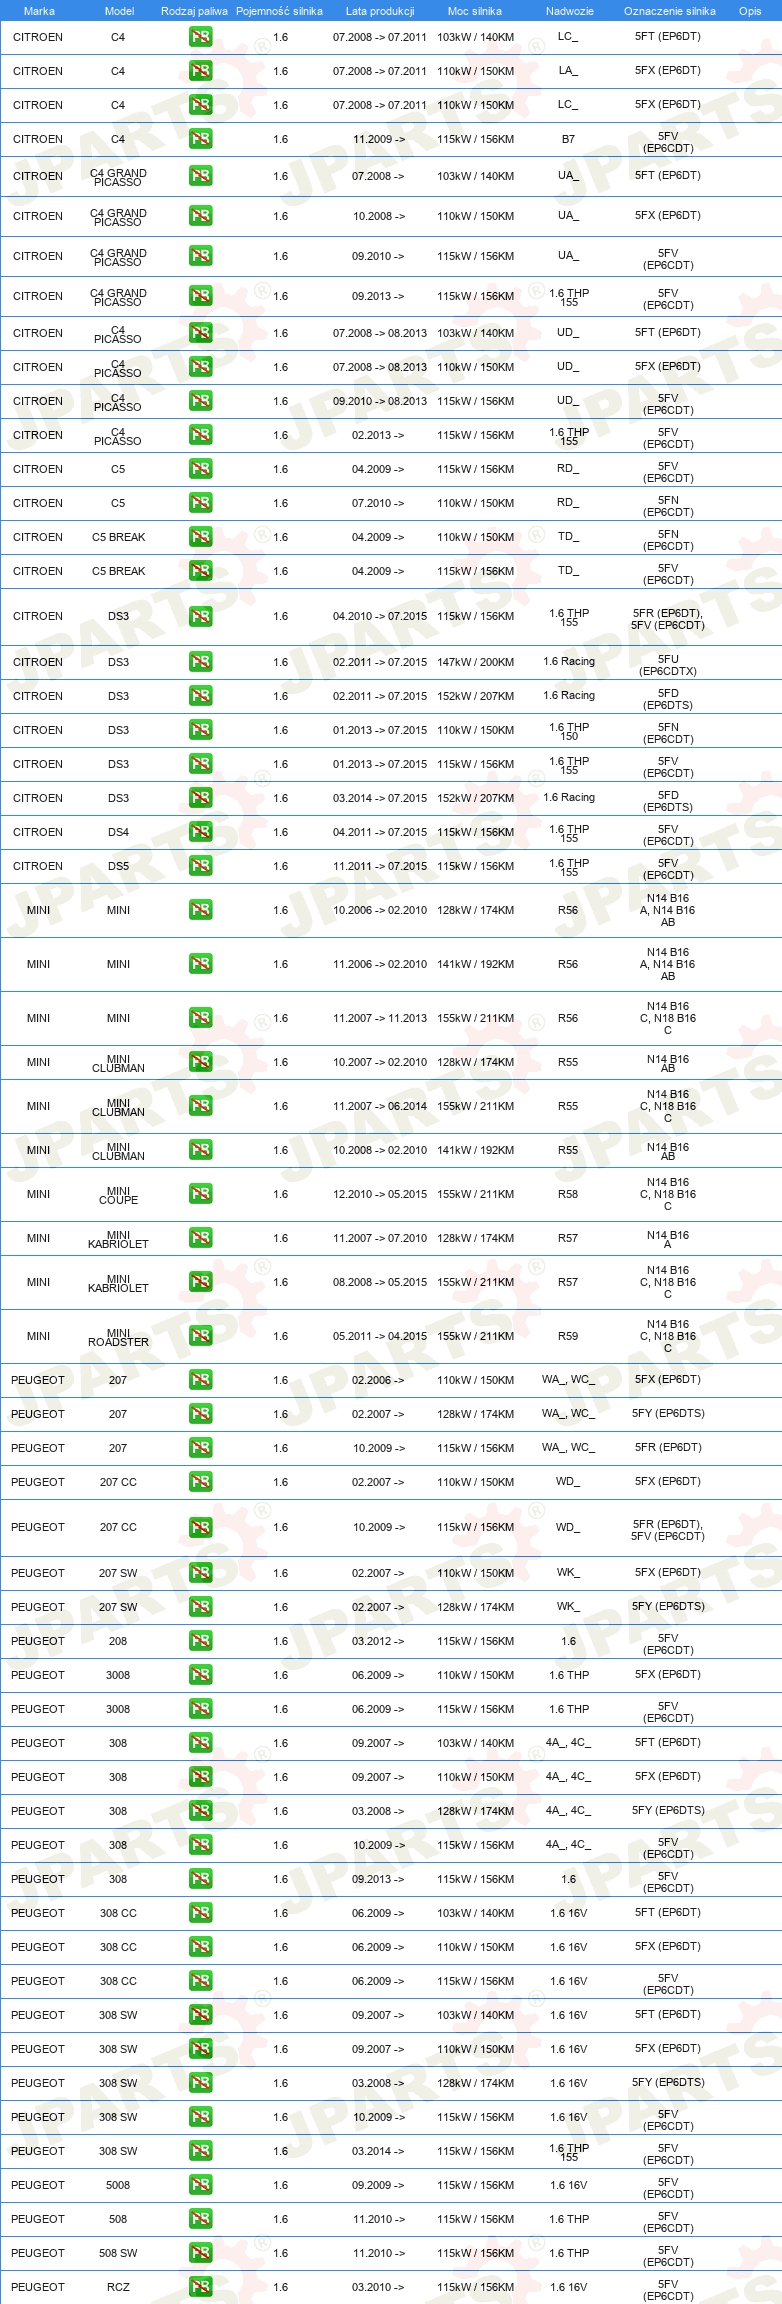Click the R58 body cell
Viewport: 782px width, 2304px height.
coord(568,1194)
